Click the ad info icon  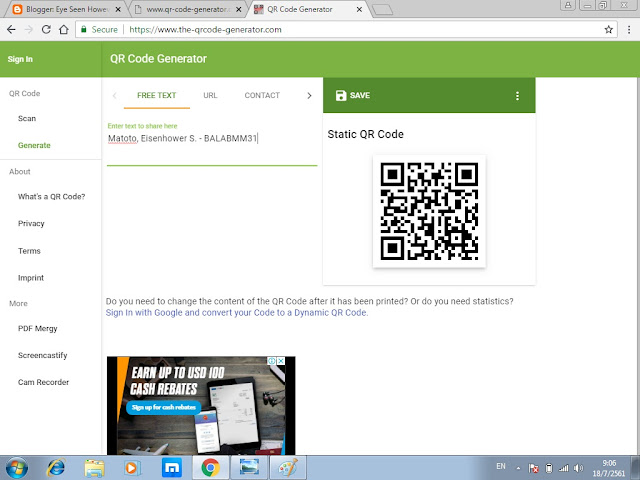click(x=271, y=361)
